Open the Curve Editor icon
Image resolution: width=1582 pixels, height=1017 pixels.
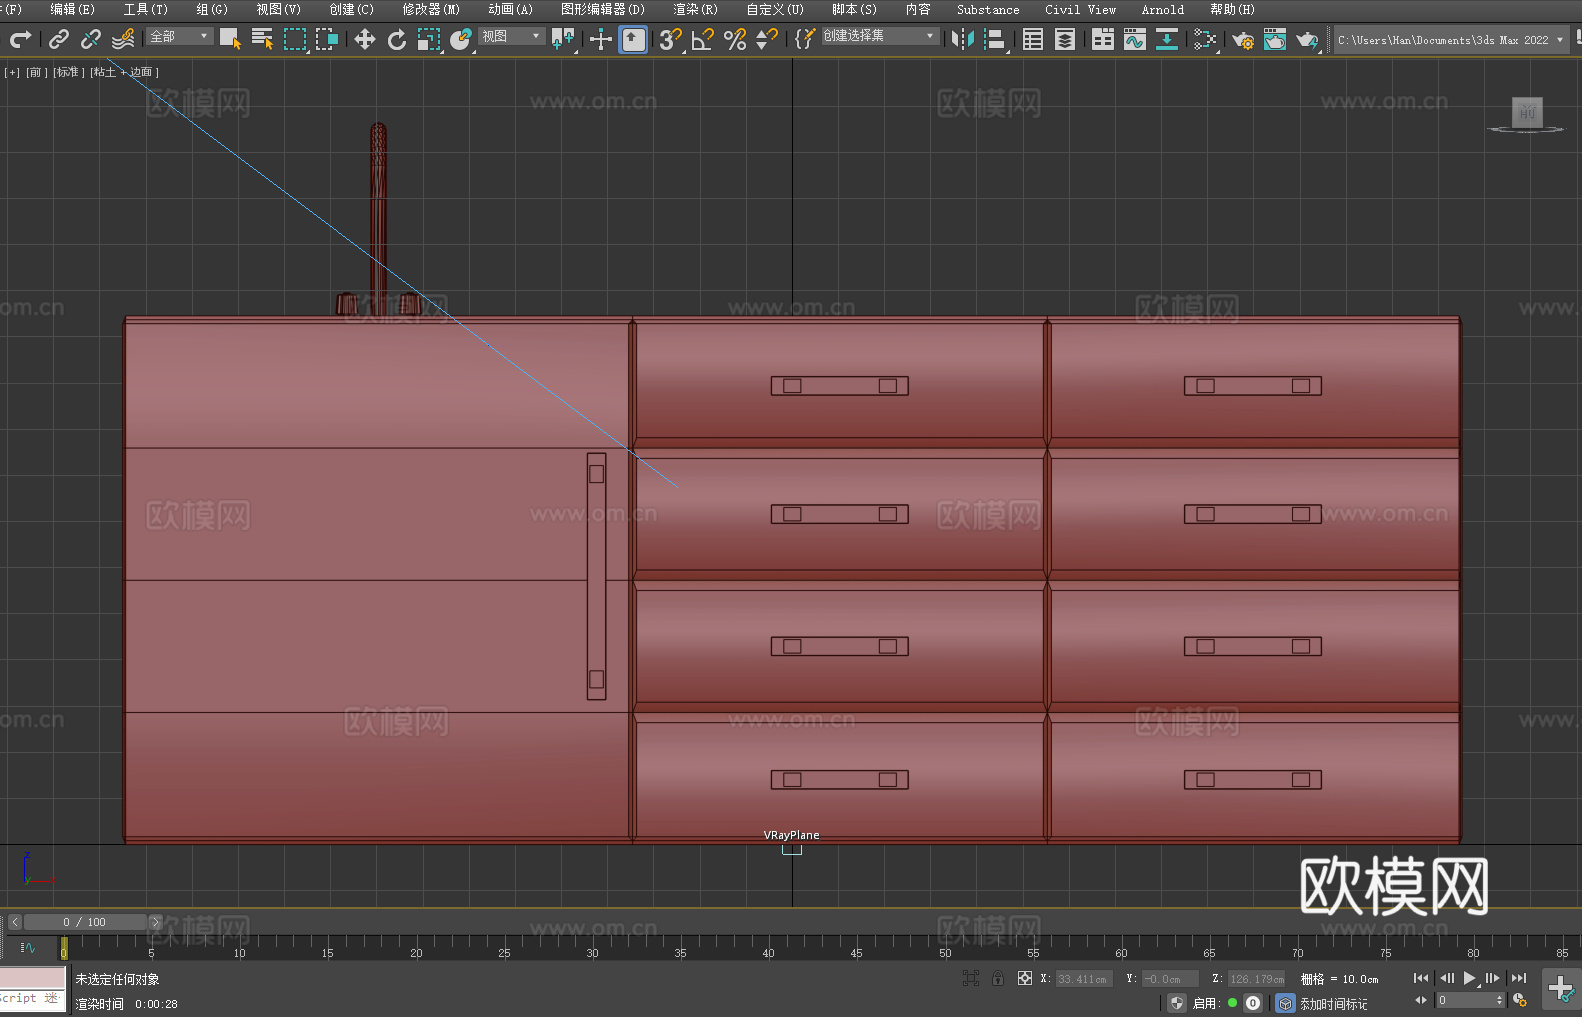coord(1135,39)
